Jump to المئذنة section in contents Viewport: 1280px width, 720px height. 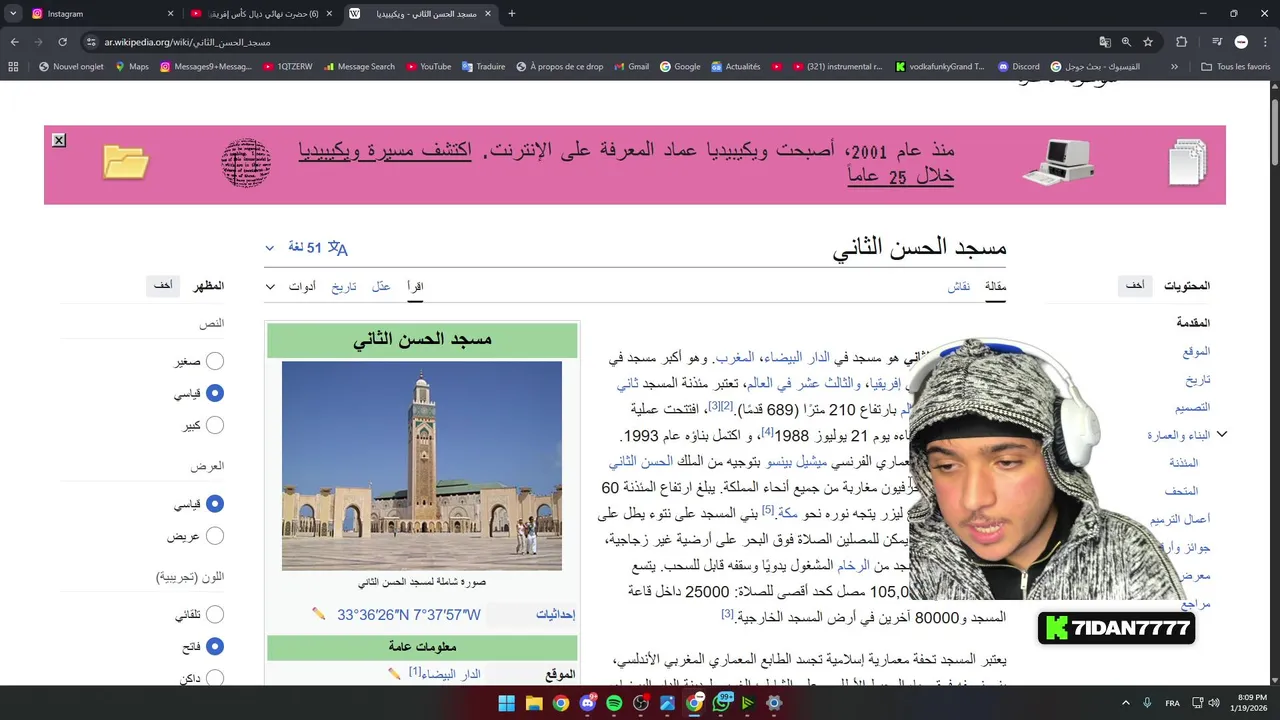(x=1183, y=463)
